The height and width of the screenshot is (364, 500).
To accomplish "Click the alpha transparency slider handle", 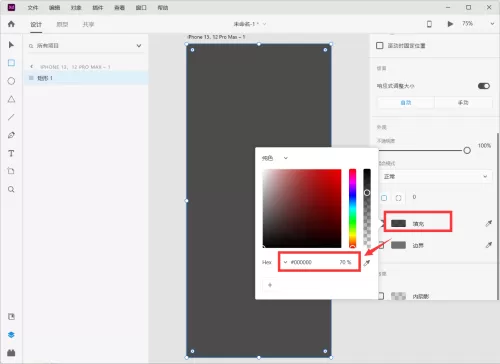I will pos(367,193).
